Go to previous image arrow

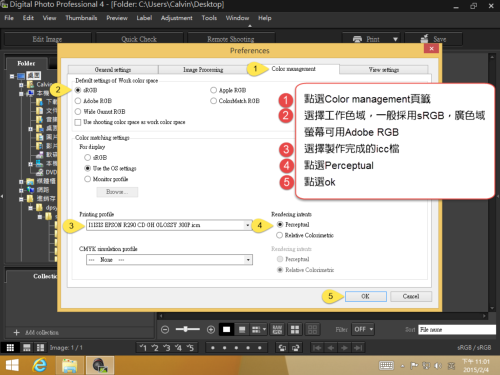[331, 348]
